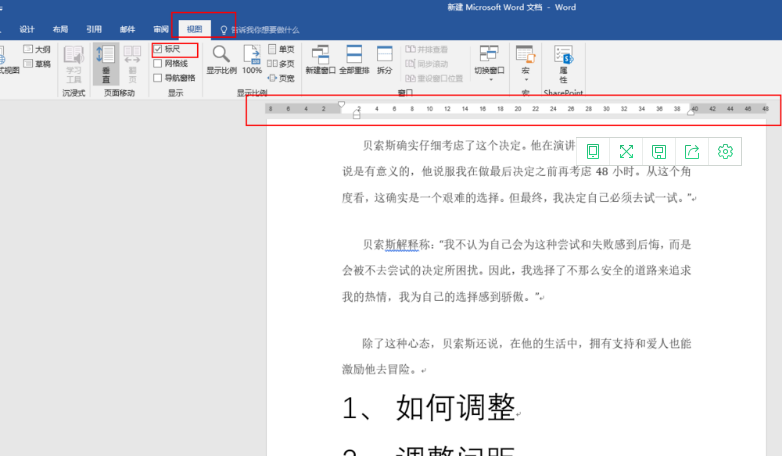Click the heading "1、如何调整"
This screenshot has width=782, height=456.
tap(430, 407)
